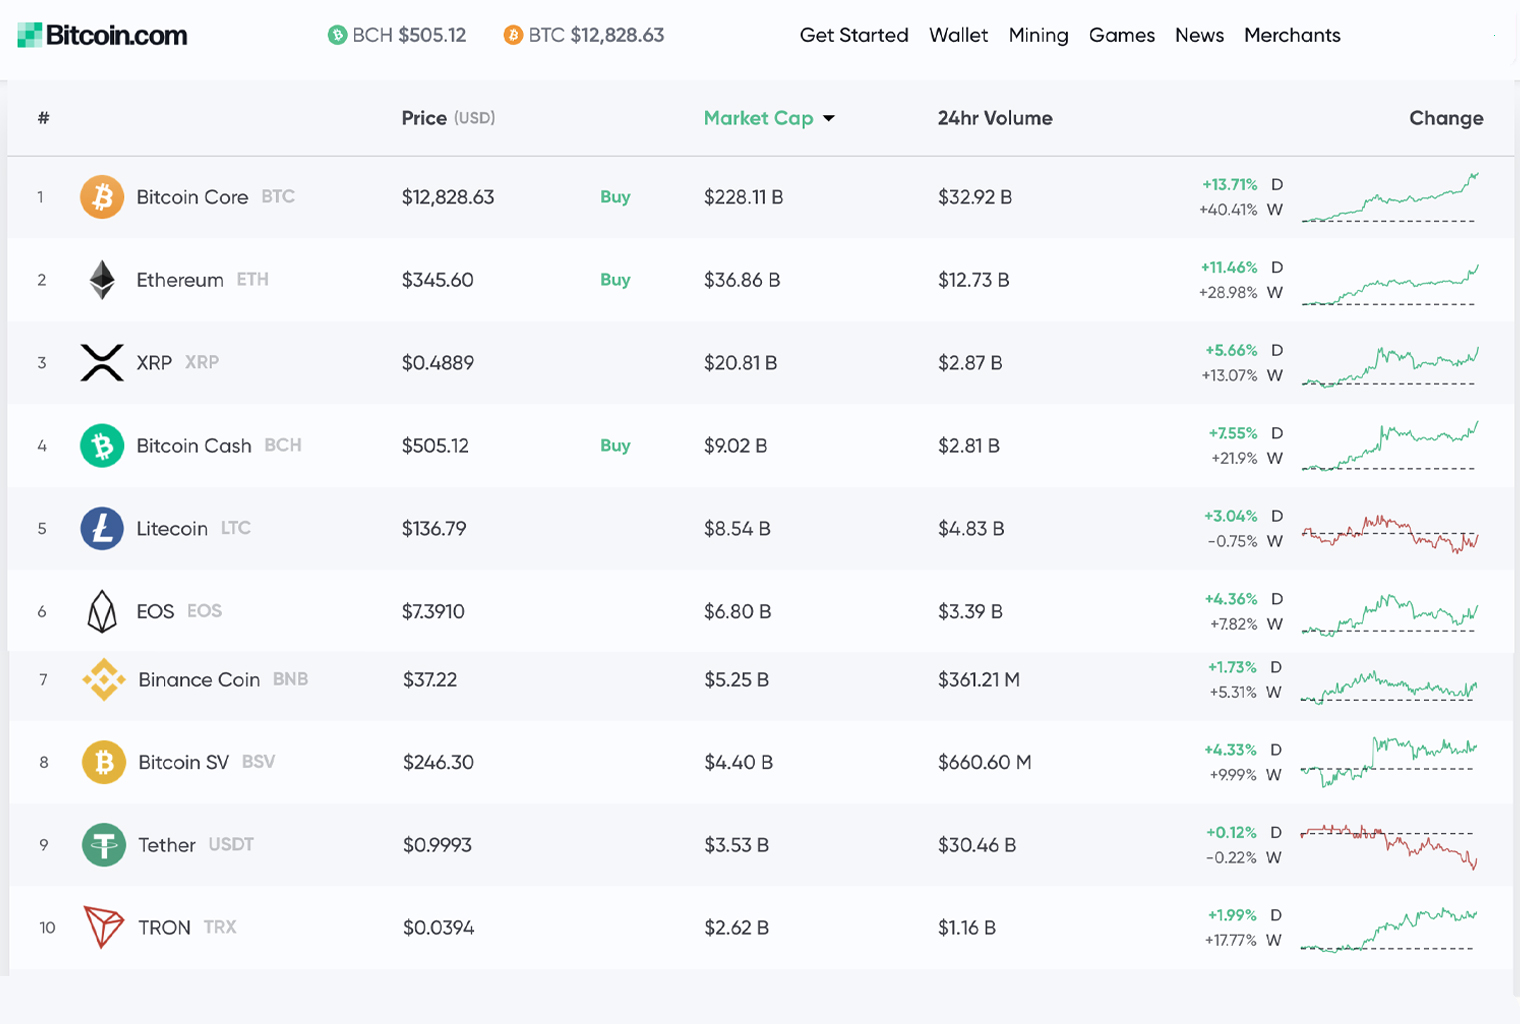The image size is (1520, 1024).
Task: Open Tether red sparkline chart
Action: pos(1390,847)
